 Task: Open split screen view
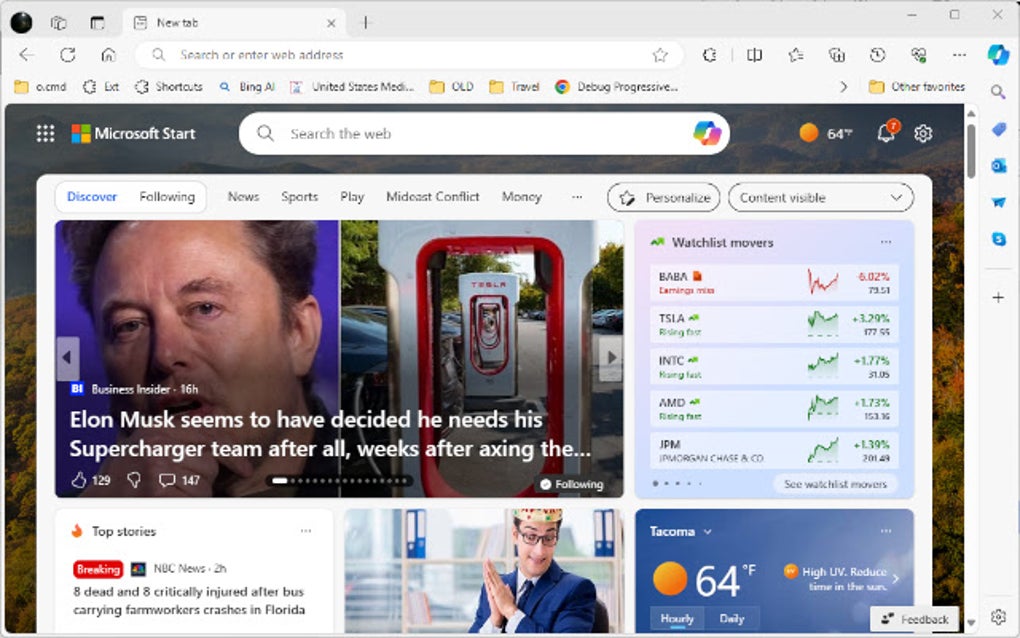(755, 55)
